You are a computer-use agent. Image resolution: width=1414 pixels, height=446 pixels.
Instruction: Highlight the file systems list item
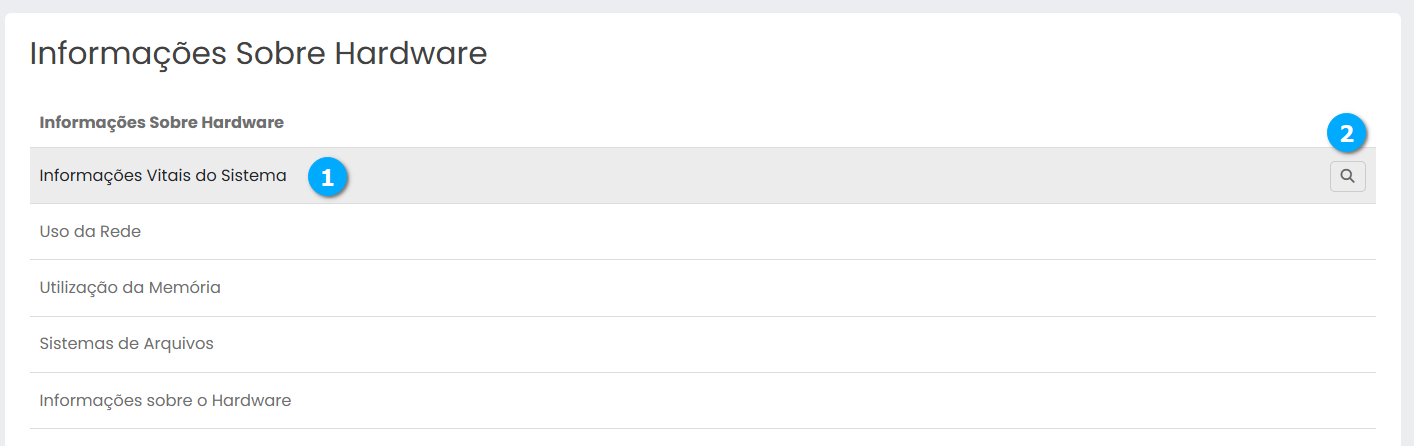click(700, 344)
